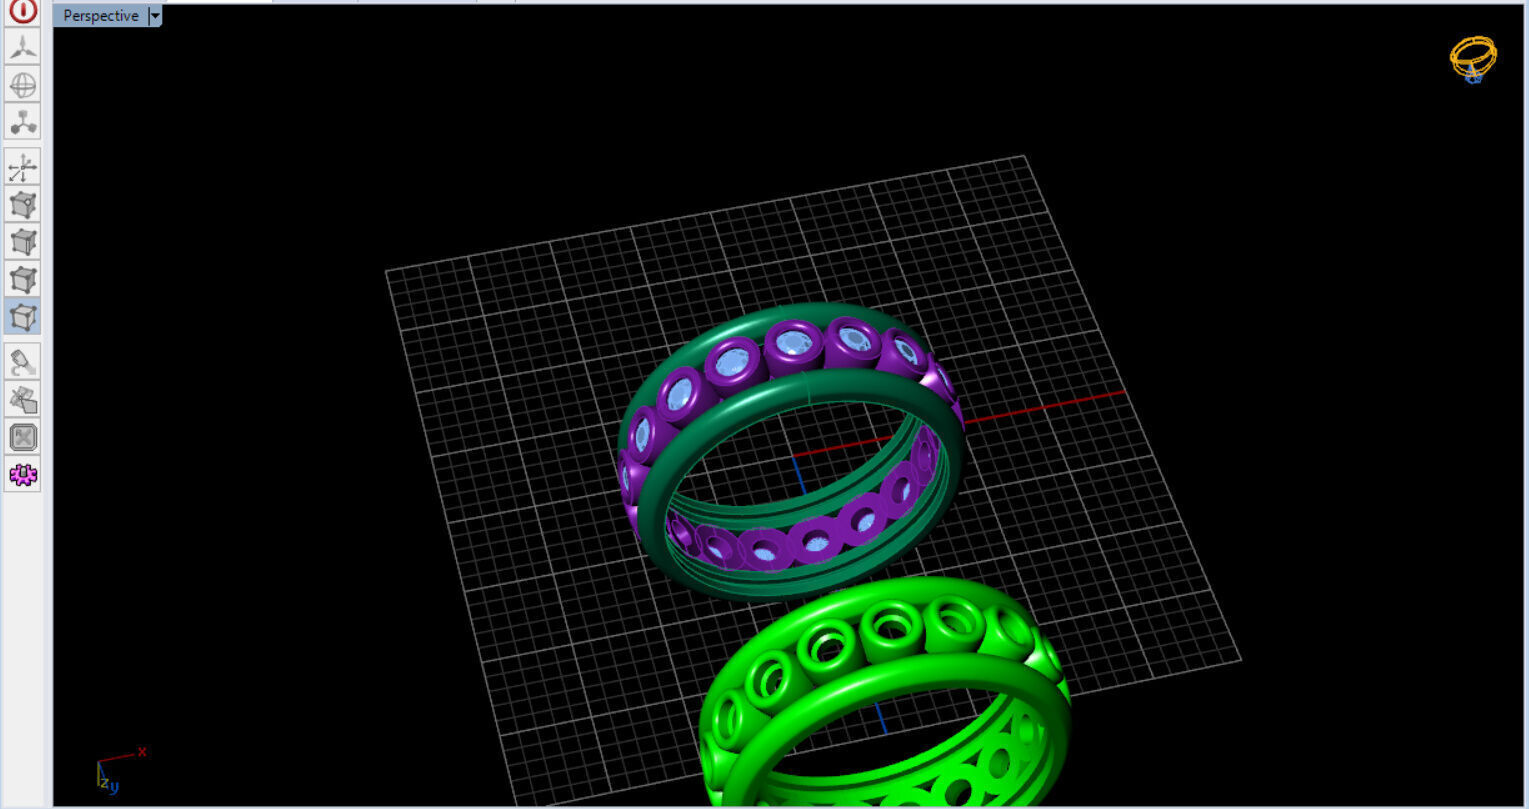Screen dimensions: 1529x809
Task: Select cube icon with highlighted edge
Action: 23,241
